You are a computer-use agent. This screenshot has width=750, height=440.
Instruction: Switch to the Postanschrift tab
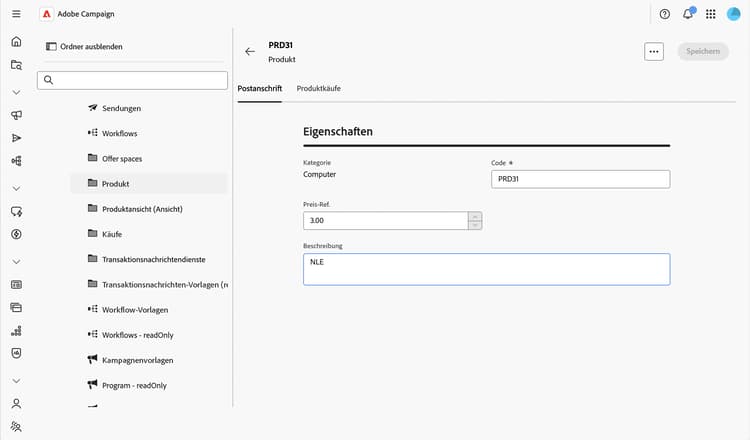pos(260,88)
